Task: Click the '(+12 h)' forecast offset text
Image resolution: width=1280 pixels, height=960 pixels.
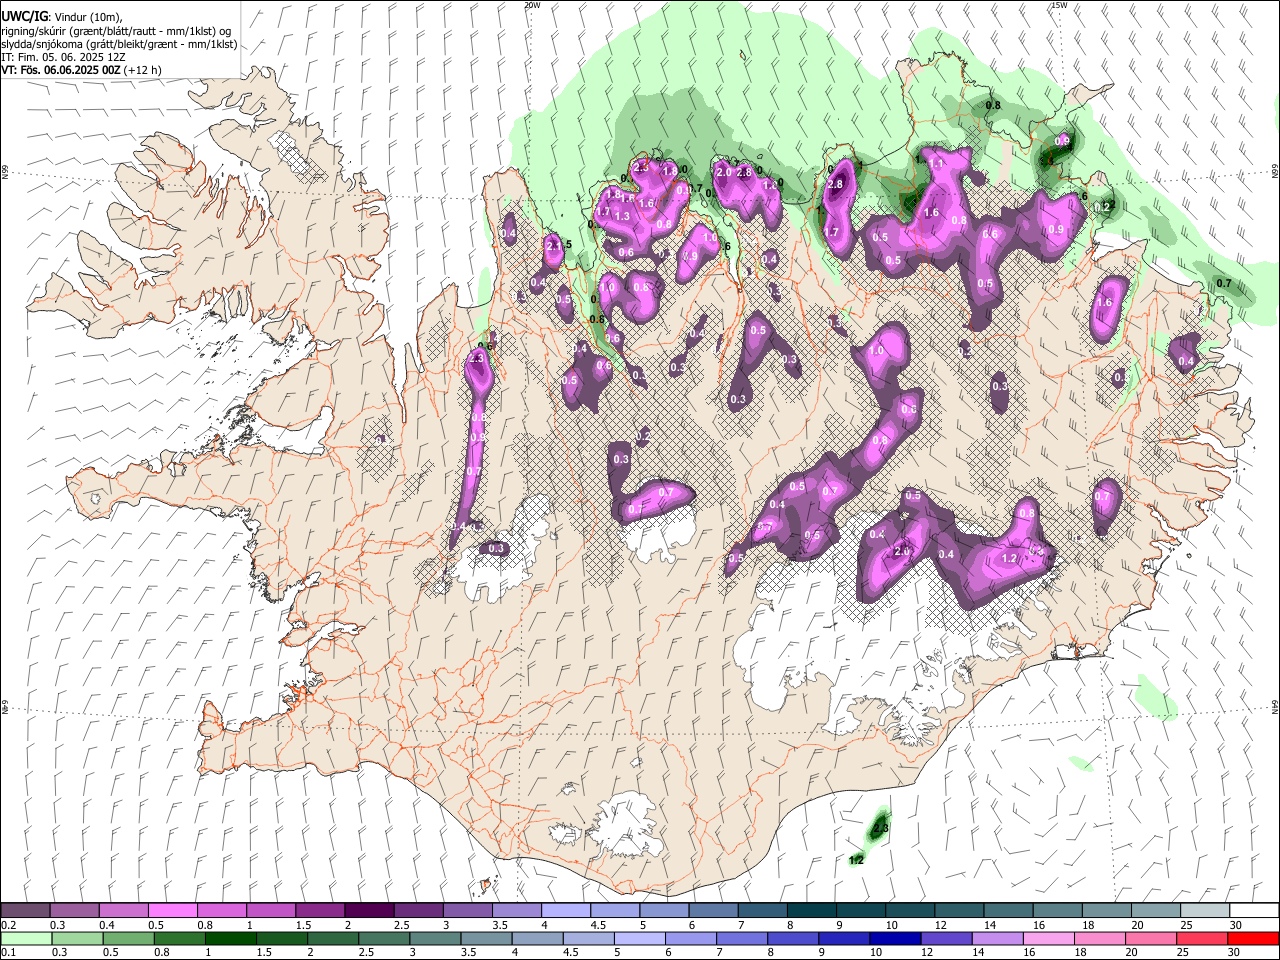Action: (143, 70)
